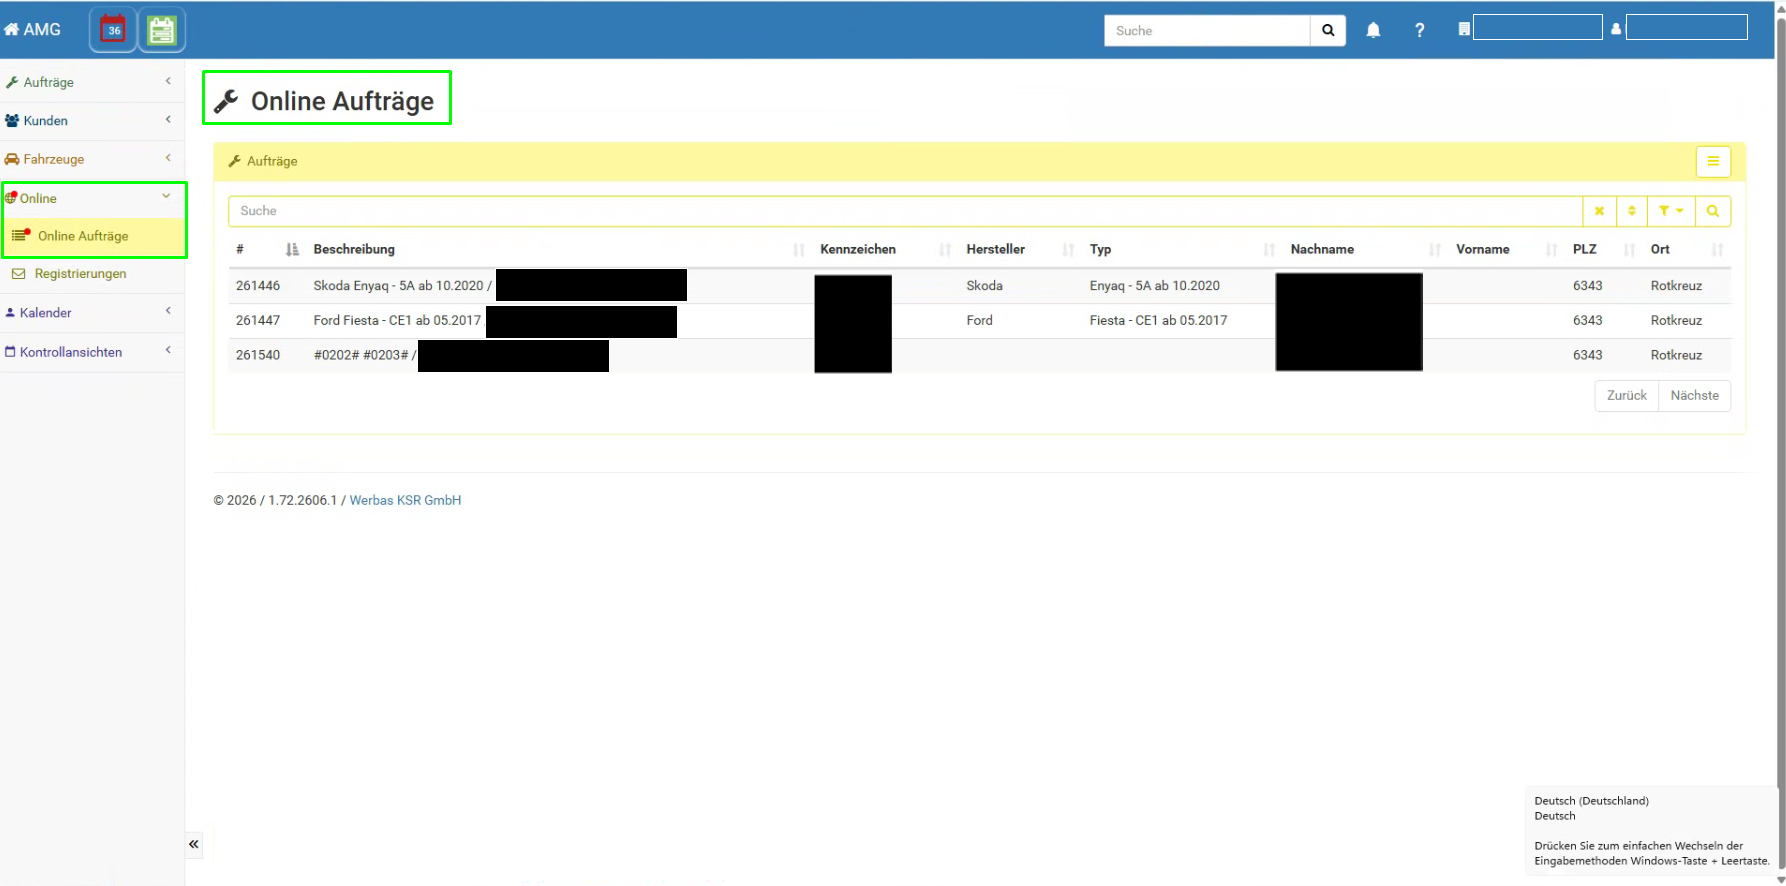The width and height of the screenshot is (1786, 886).
Task: Run table search with yellow magnifier icon
Action: pyautogui.click(x=1713, y=211)
